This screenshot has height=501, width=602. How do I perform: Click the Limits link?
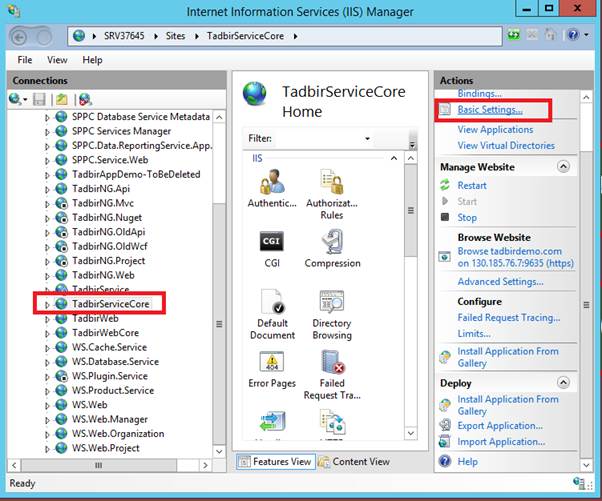474,334
